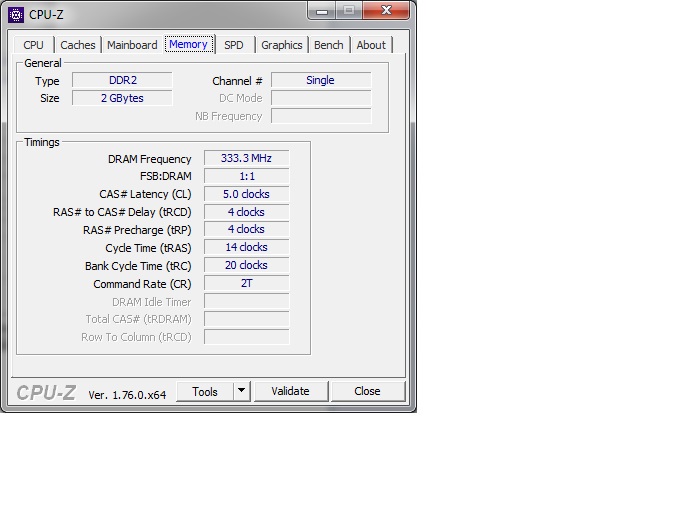This screenshot has width=691, height=518.
Task: Click the Validate button
Action: click(290, 391)
